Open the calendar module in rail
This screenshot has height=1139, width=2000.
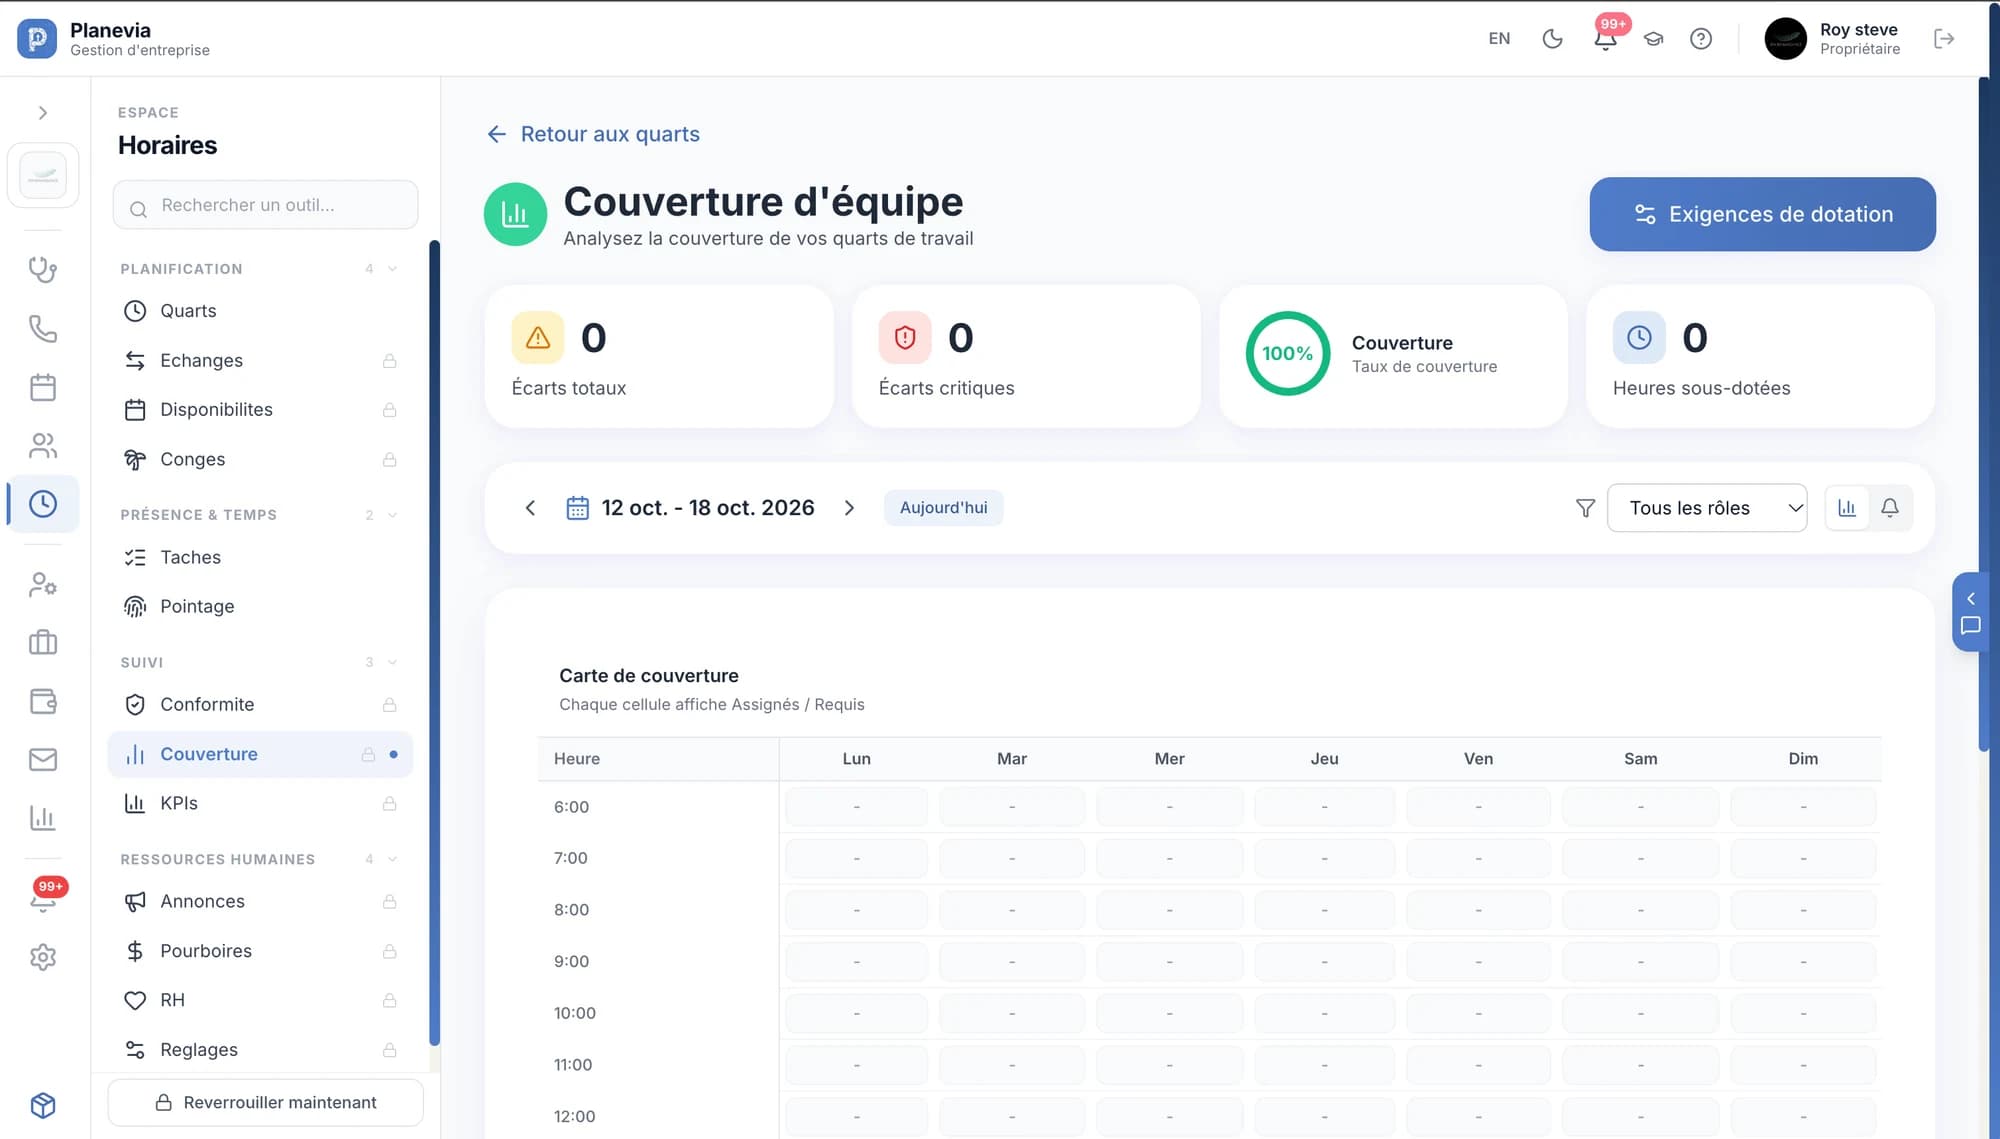(43, 387)
